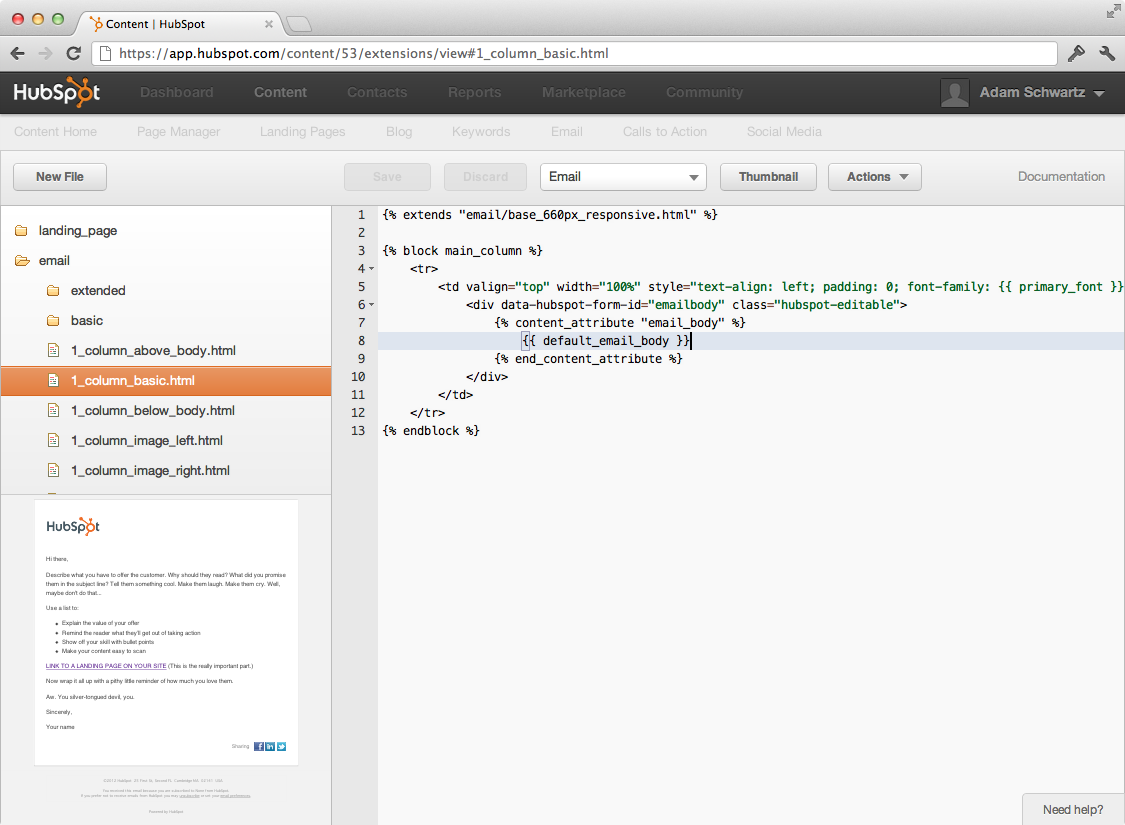
Task: Open the Marketplace menu item
Action: click(583, 93)
